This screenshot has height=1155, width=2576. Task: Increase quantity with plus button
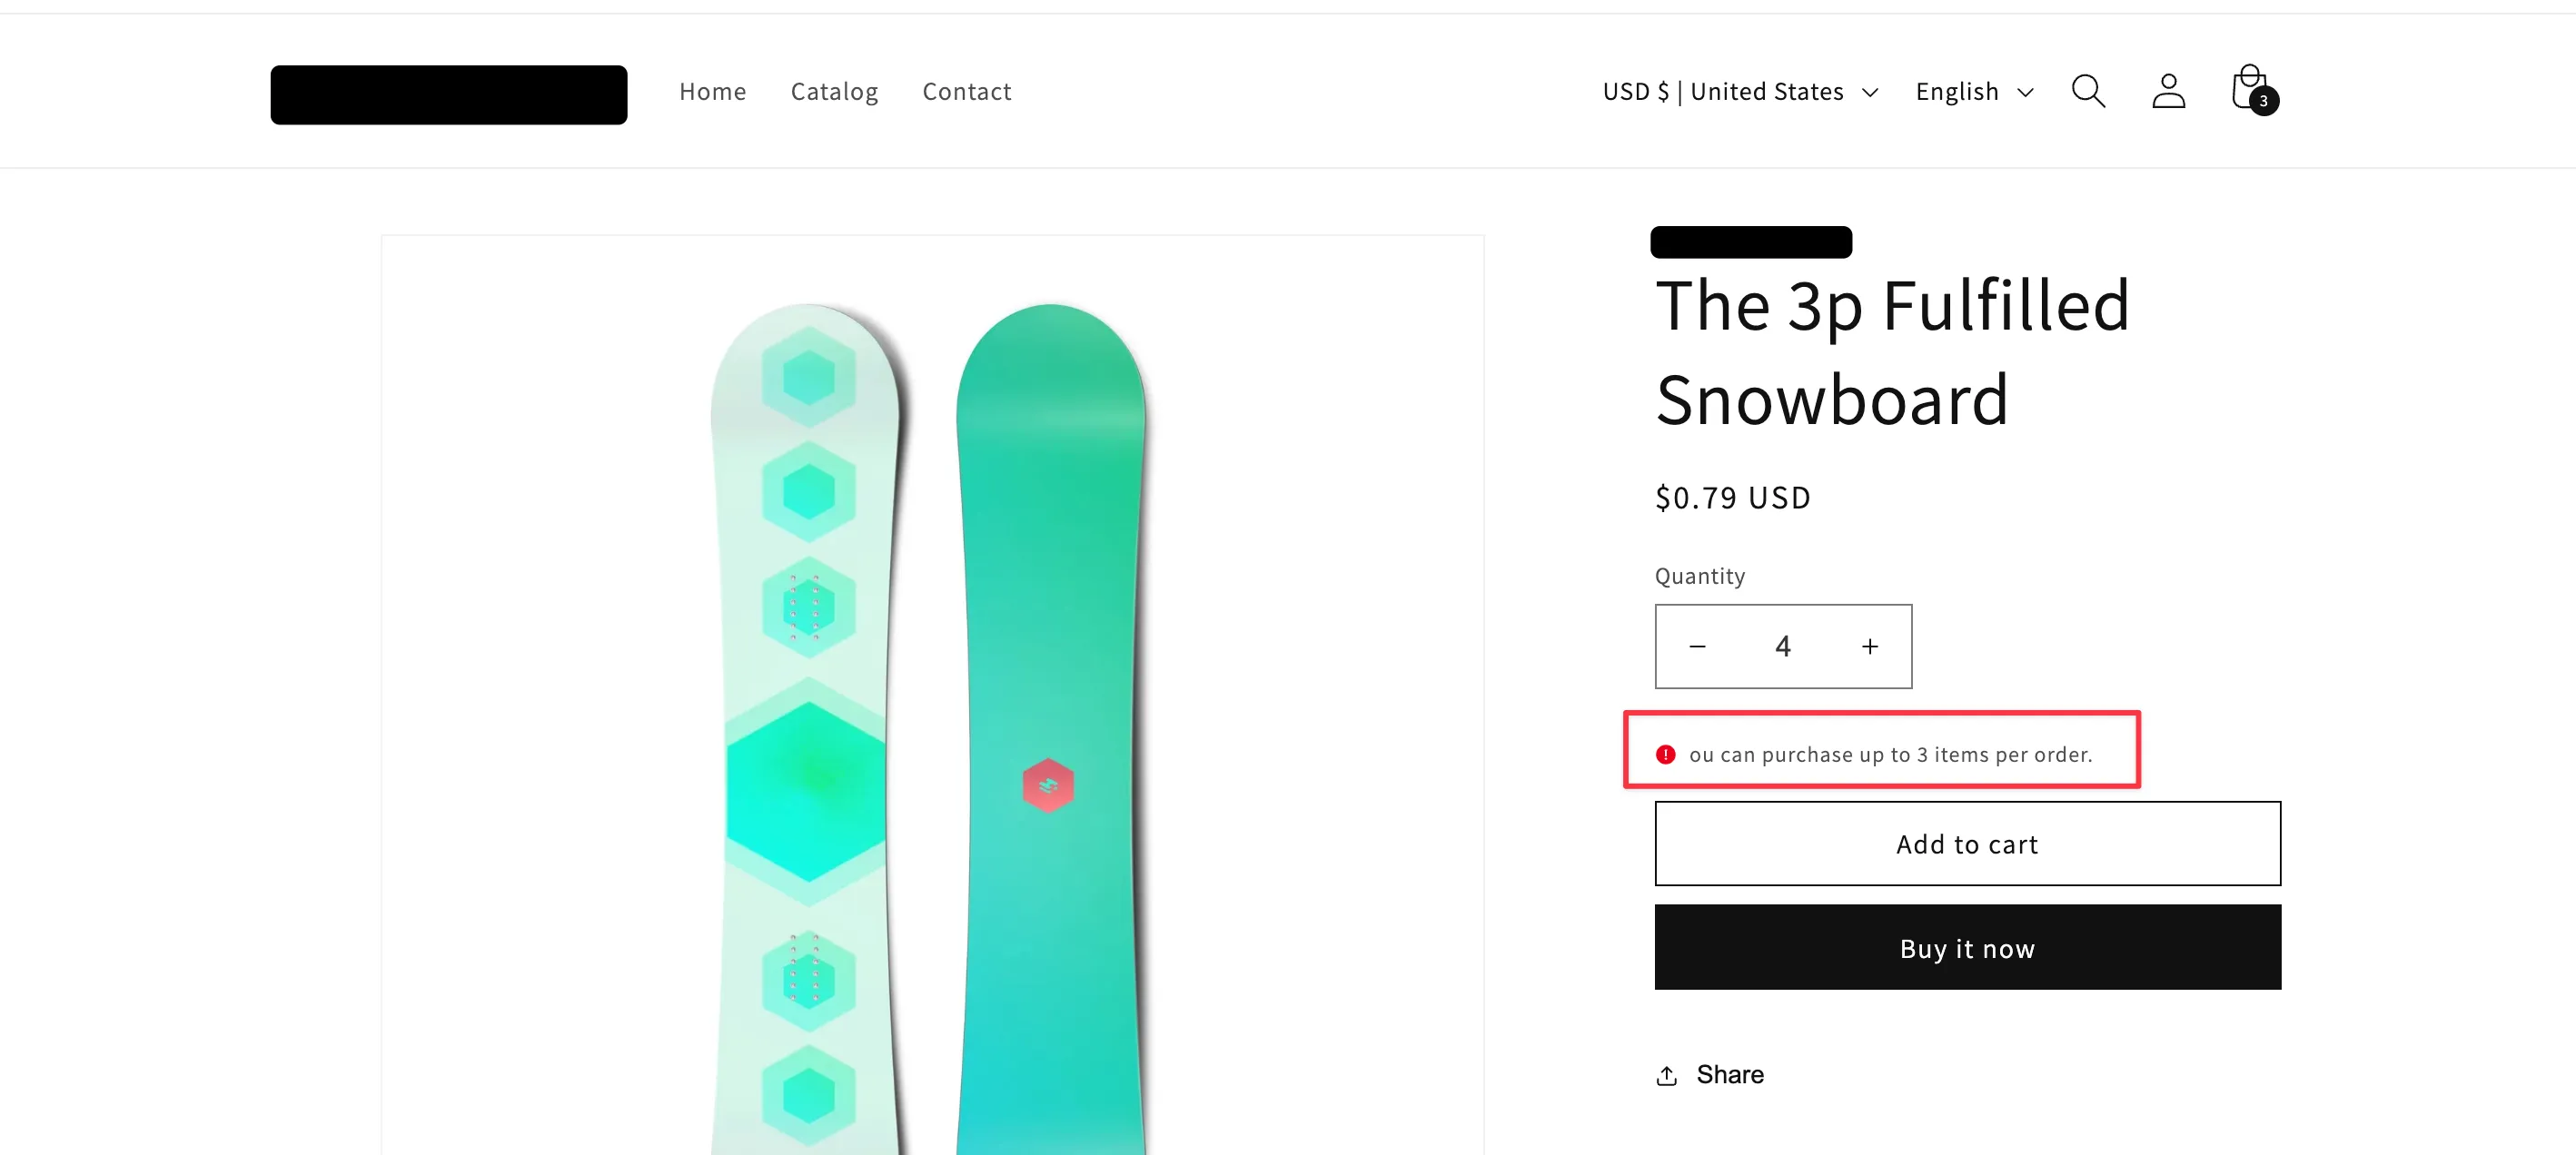(1869, 646)
